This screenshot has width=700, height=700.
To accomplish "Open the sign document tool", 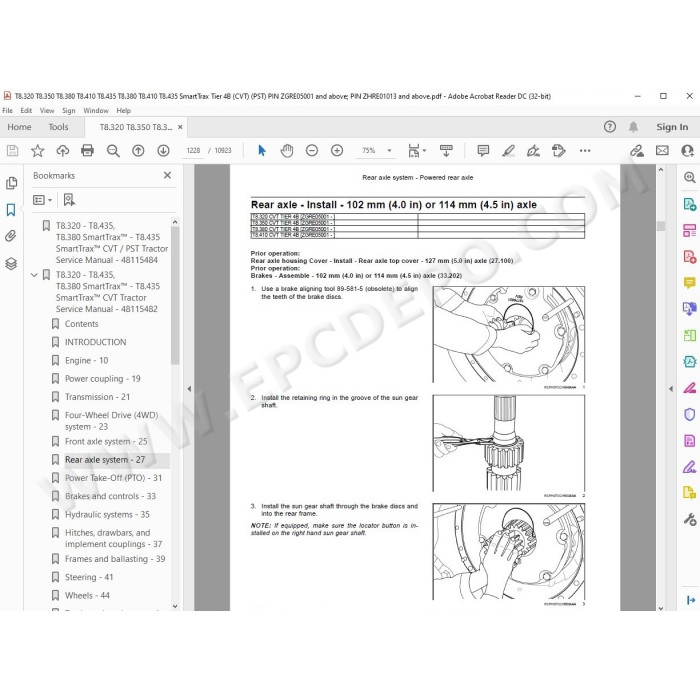I will click(533, 151).
